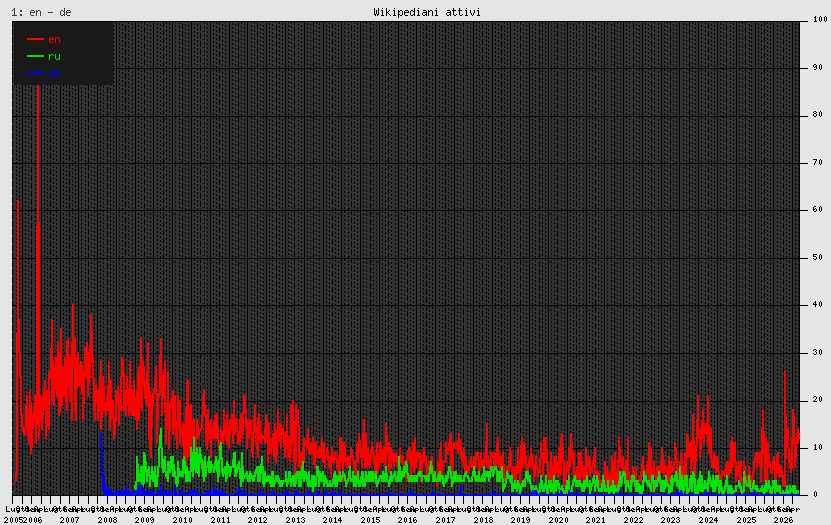Click the x-axis year "2018"
Viewport: 831px width, 525px height.
(483, 520)
